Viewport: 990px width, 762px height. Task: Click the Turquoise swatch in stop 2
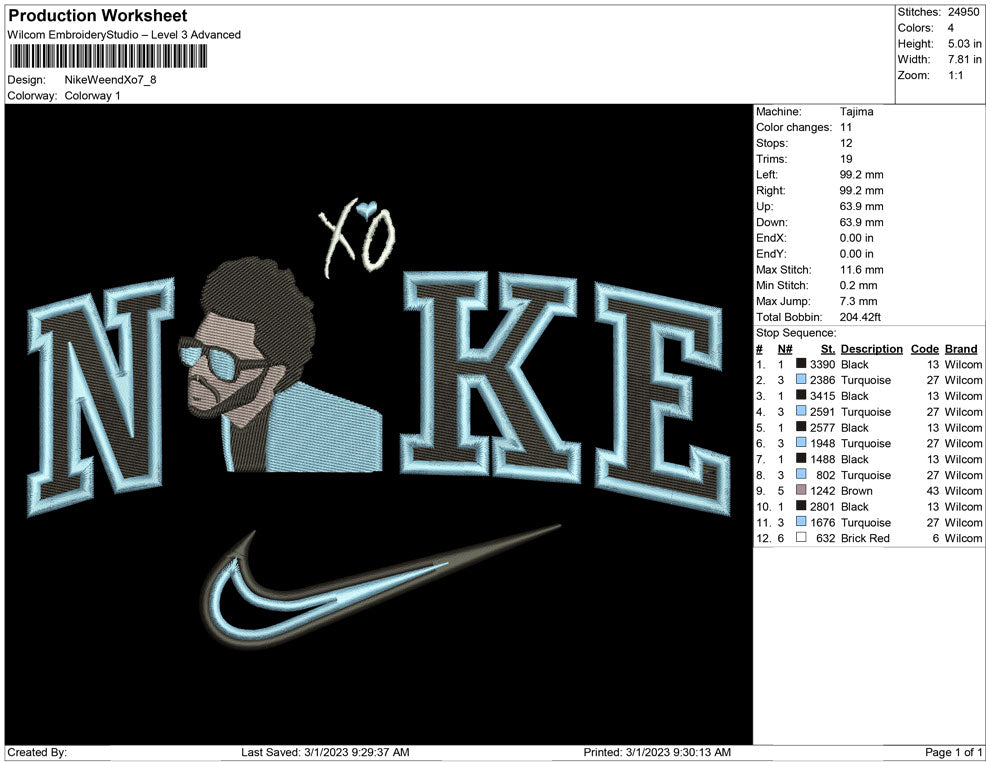801,379
